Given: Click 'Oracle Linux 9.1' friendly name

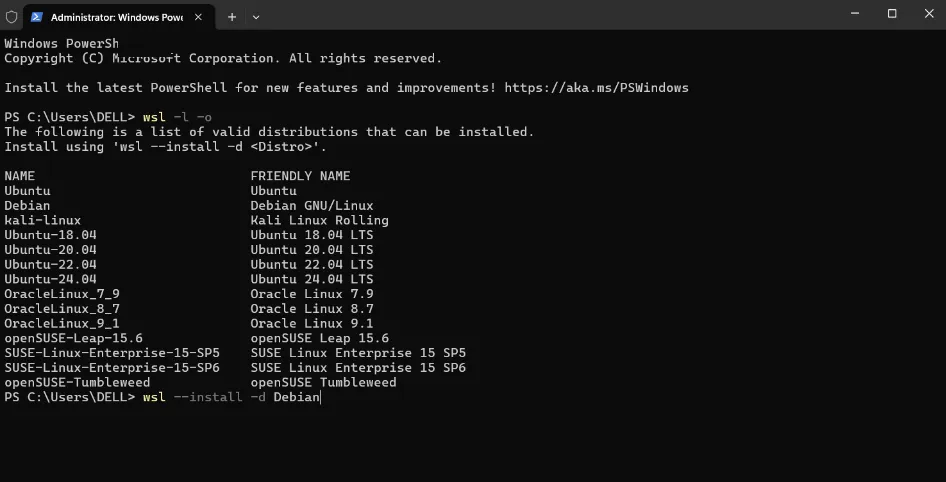Looking at the screenshot, I should click(x=312, y=323).
